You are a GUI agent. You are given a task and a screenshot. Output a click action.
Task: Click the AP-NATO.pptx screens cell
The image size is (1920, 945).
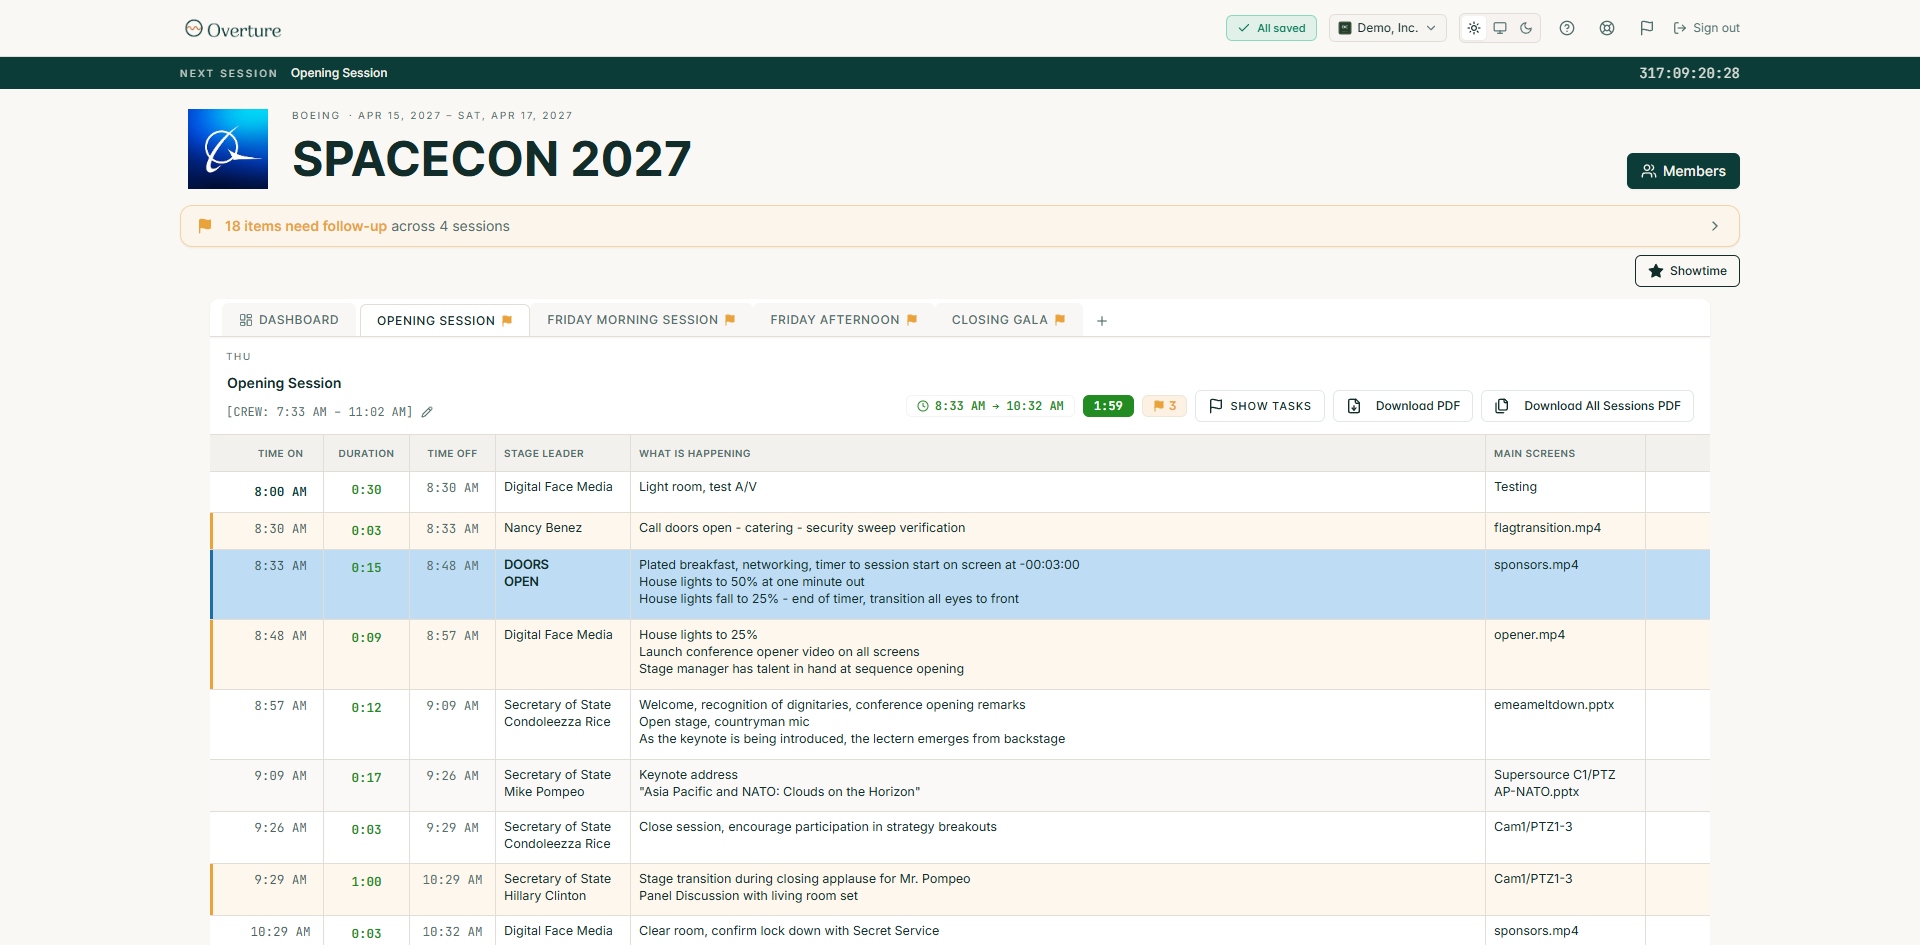[1565, 786]
